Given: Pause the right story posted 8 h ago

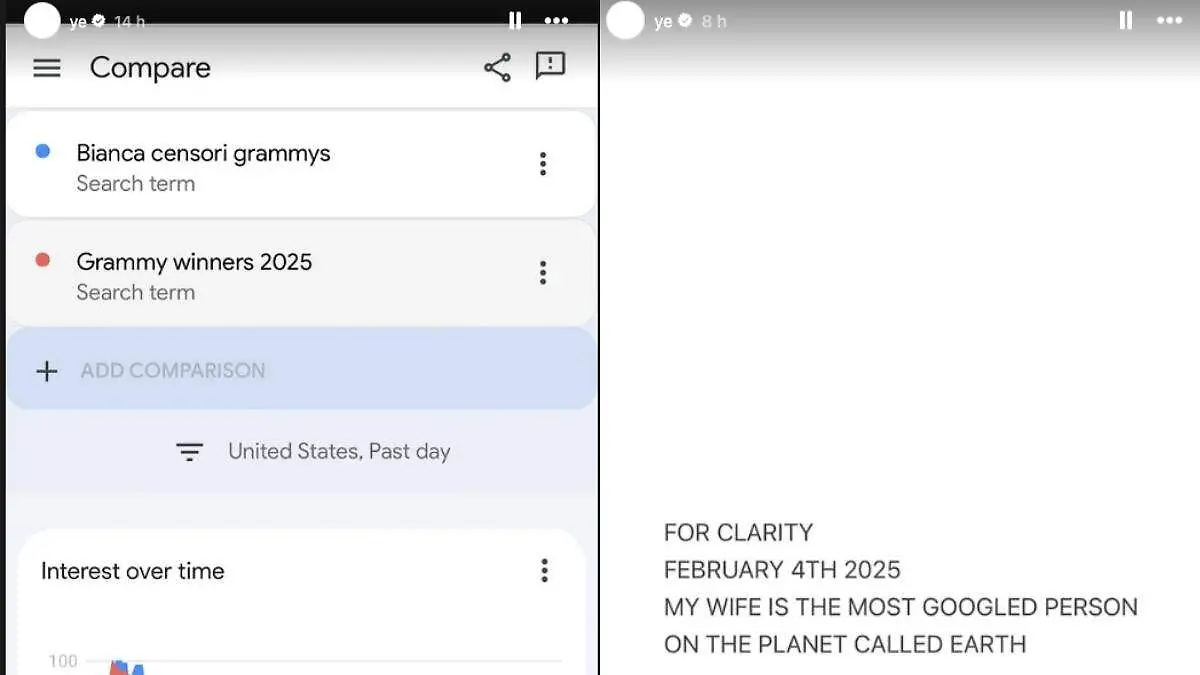Looking at the screenshot, I should [1126, 21].
